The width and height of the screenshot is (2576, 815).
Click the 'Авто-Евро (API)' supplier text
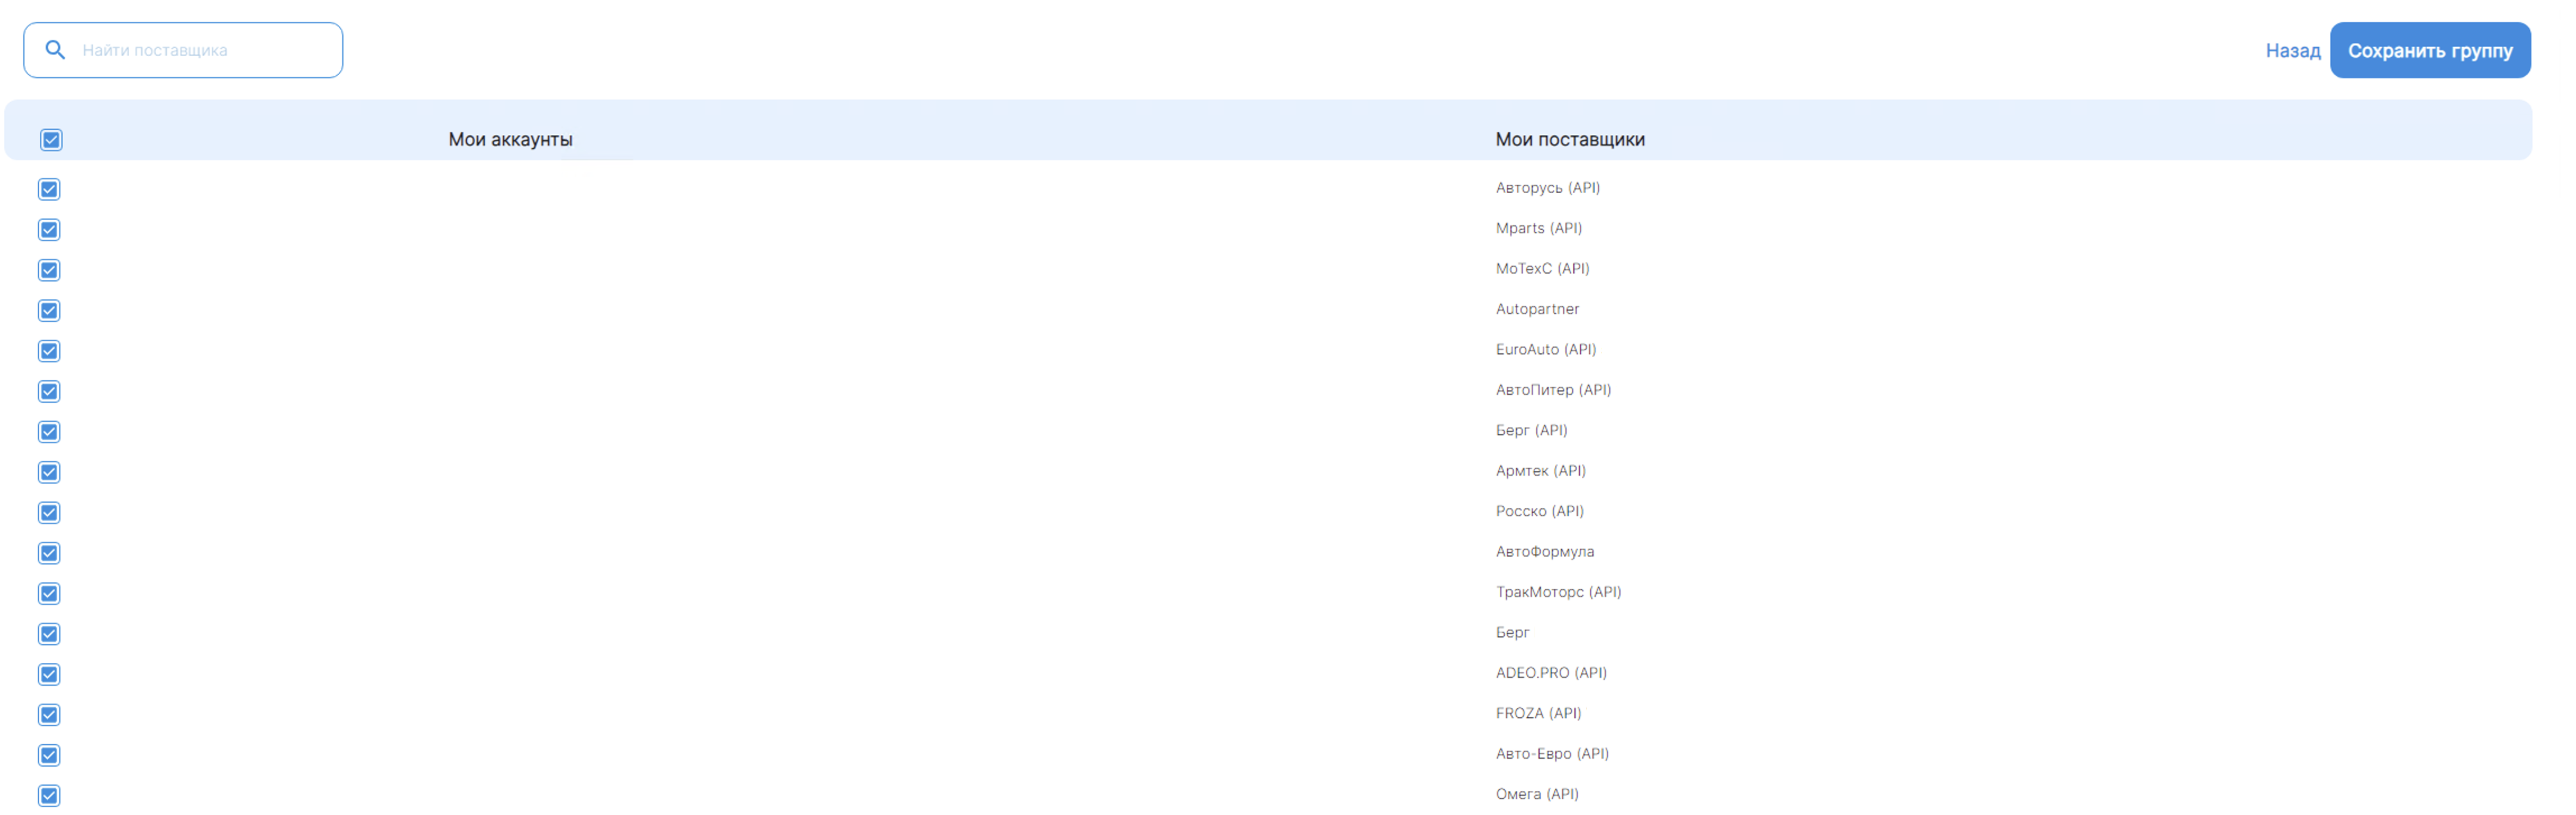click(x=1552, y=753)
